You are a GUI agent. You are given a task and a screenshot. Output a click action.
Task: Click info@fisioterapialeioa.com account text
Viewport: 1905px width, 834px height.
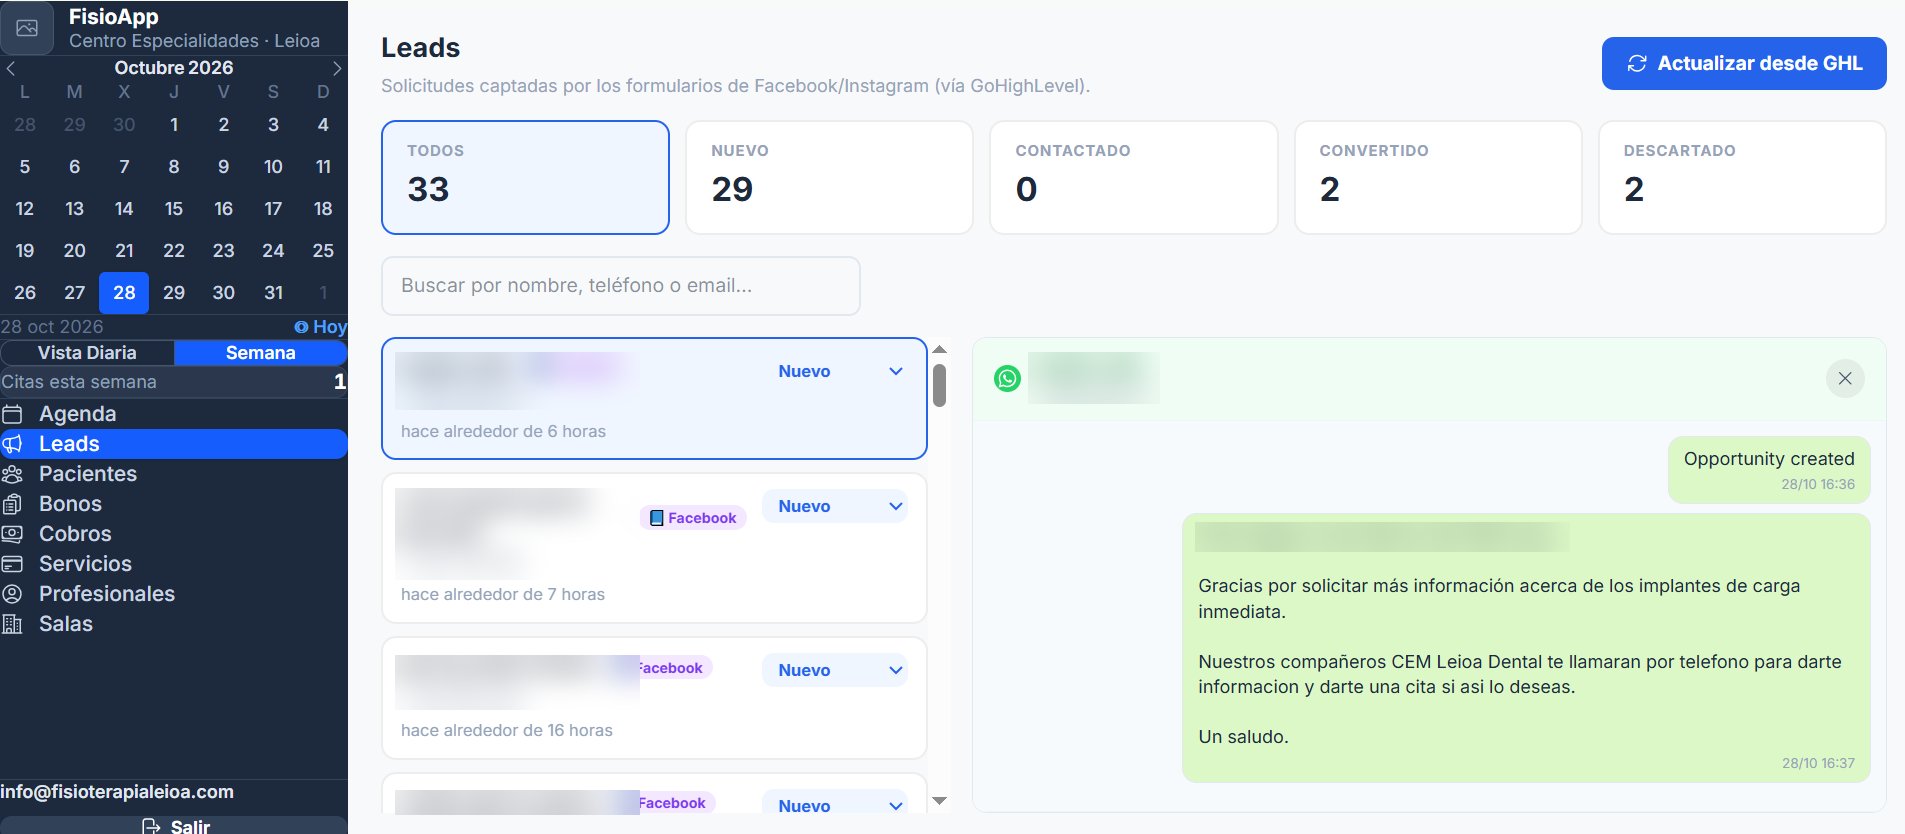117,792
